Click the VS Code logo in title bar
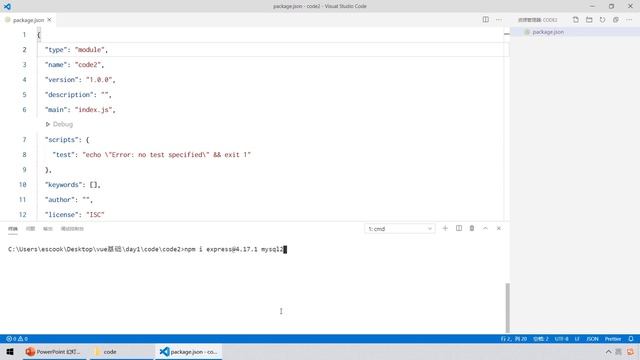Image resolution: width=640 pixels, height=360 pixels. [7, 6]
